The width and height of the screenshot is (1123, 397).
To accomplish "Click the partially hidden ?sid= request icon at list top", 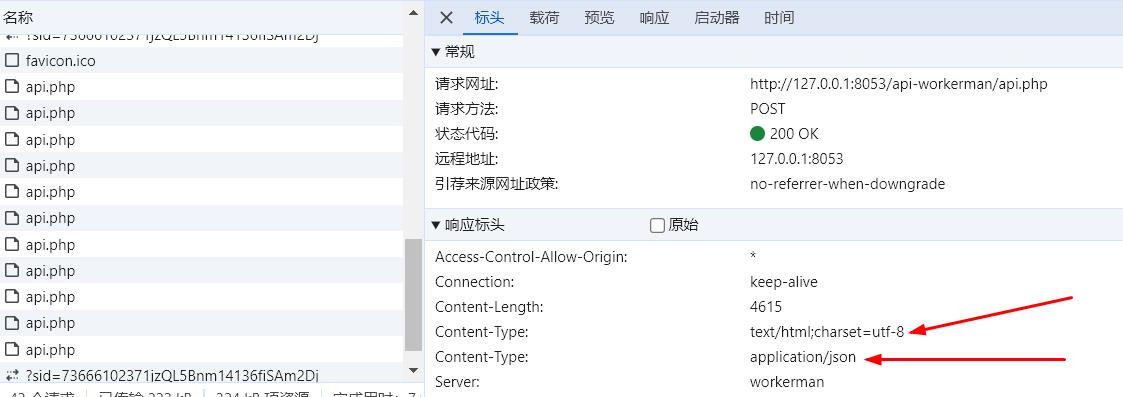I will 11,37.
